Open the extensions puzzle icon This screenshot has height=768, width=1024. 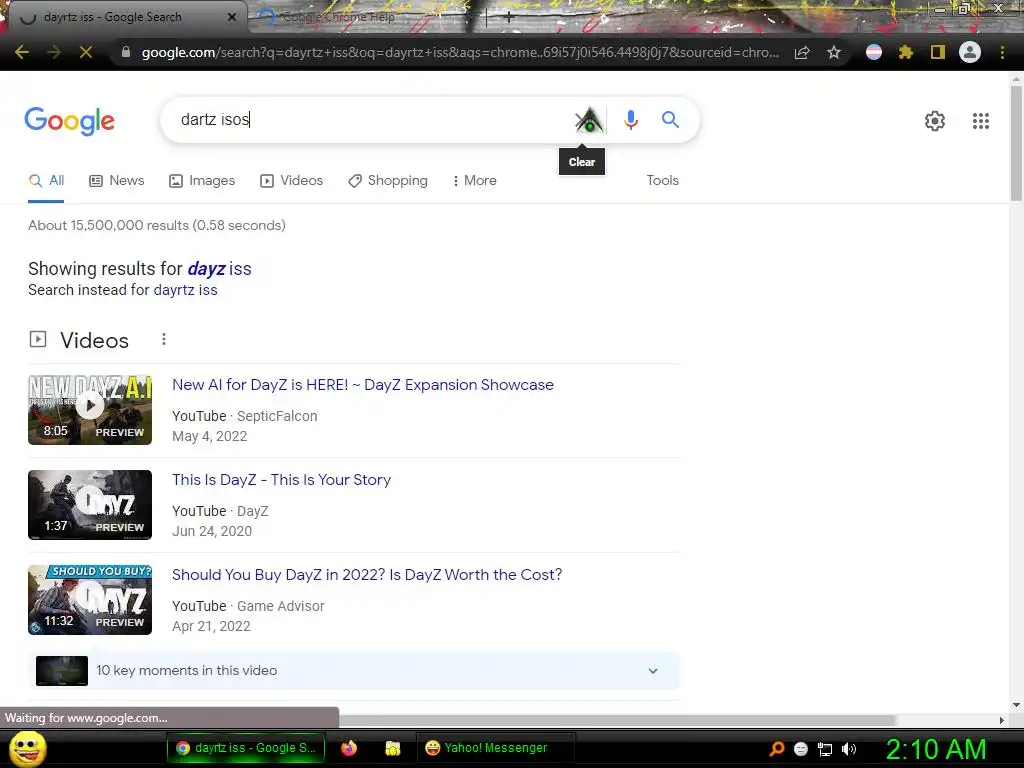(x=905, y=52)
